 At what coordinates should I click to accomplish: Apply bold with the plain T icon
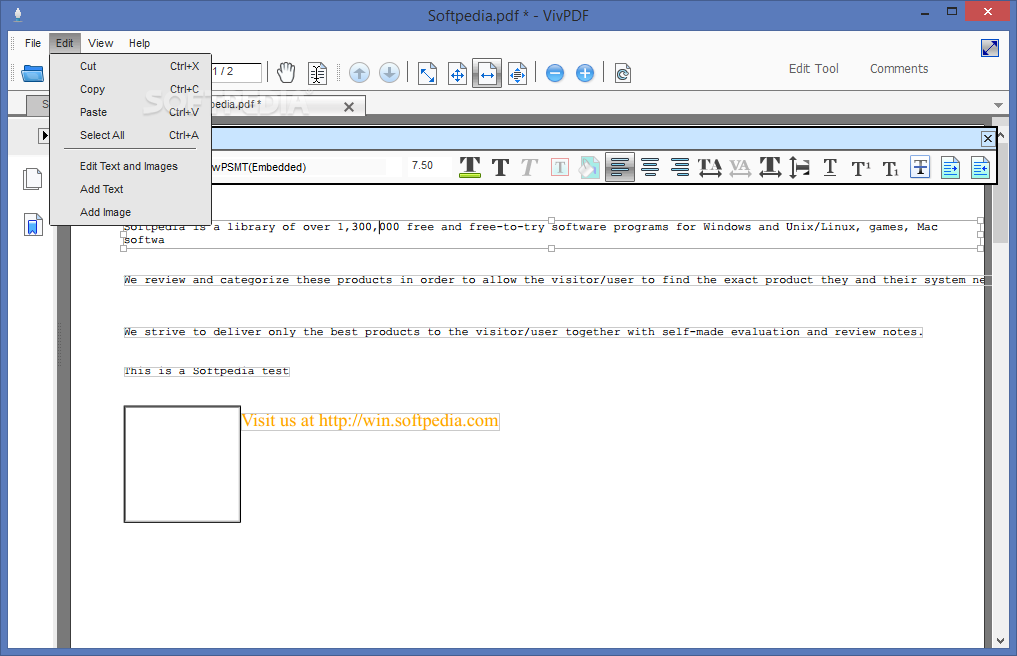coord(500,167)
